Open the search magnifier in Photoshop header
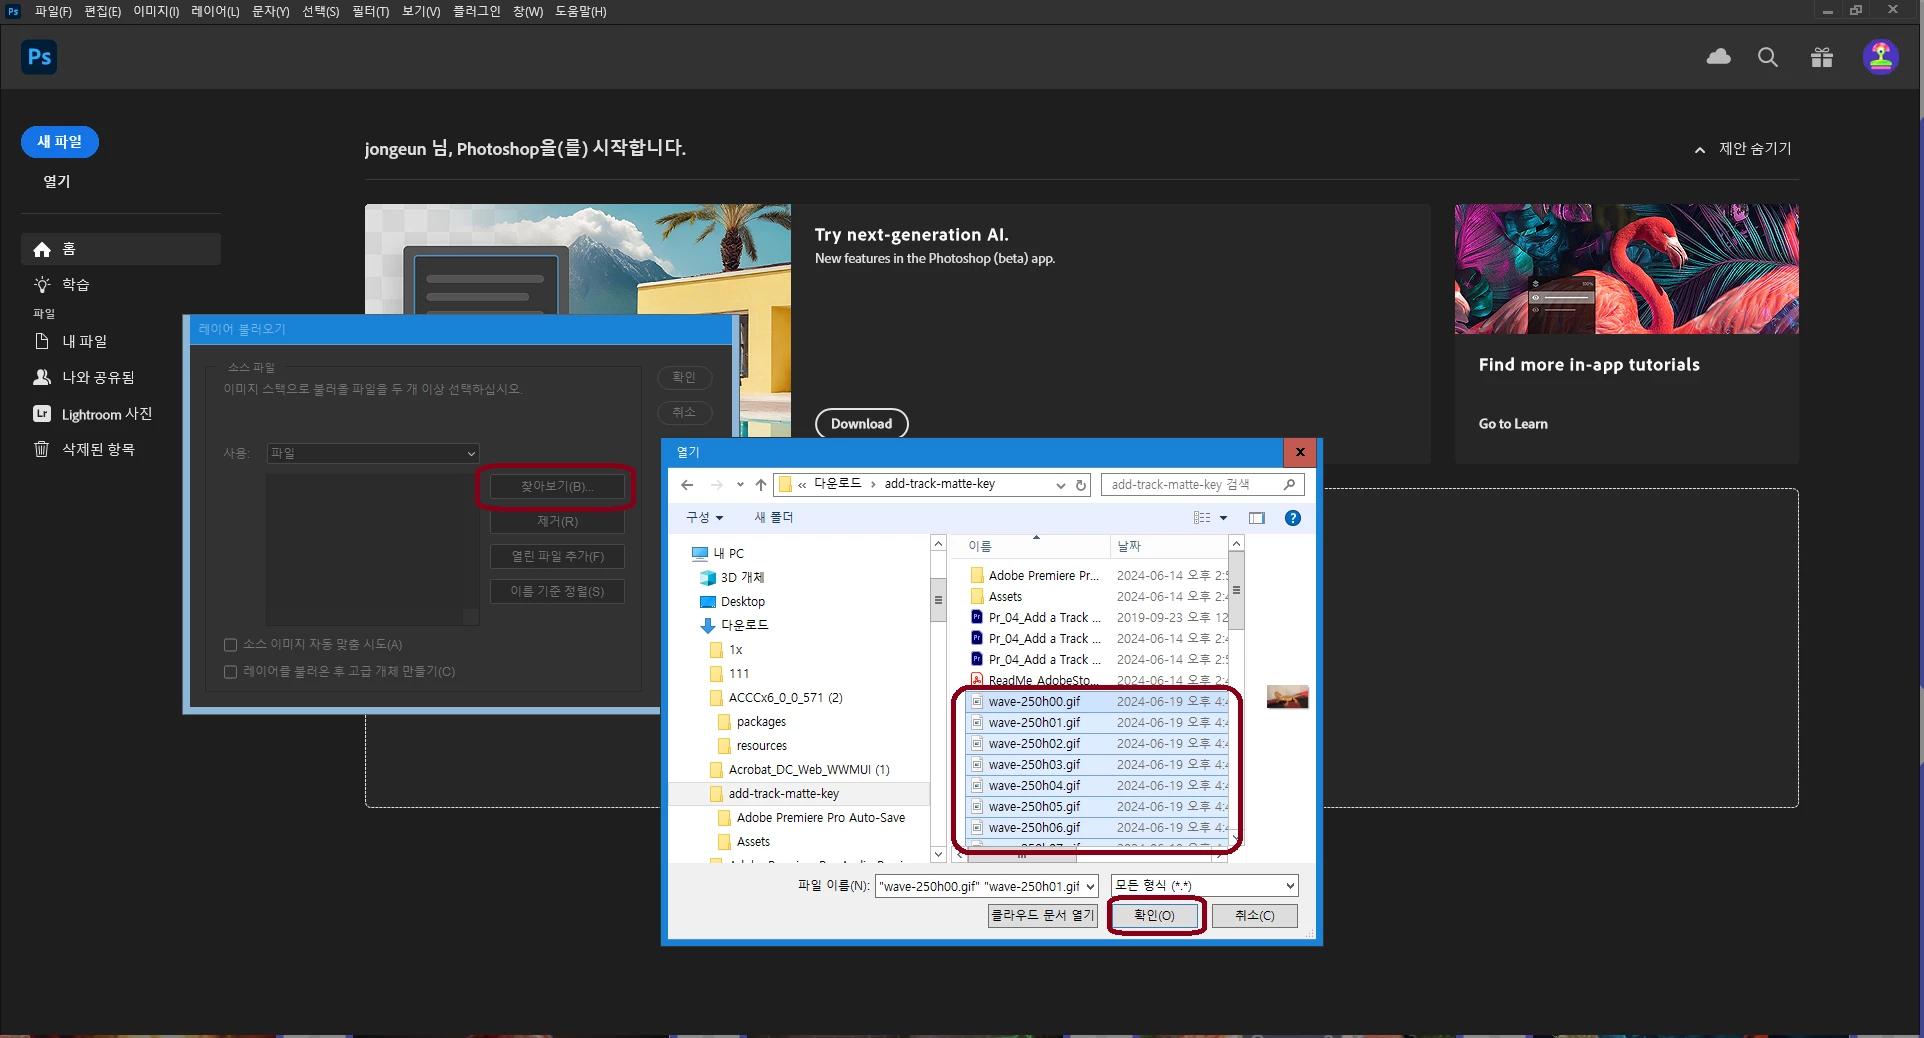Screen dimensions: 1924x1038 click(x=1768, y=57)
